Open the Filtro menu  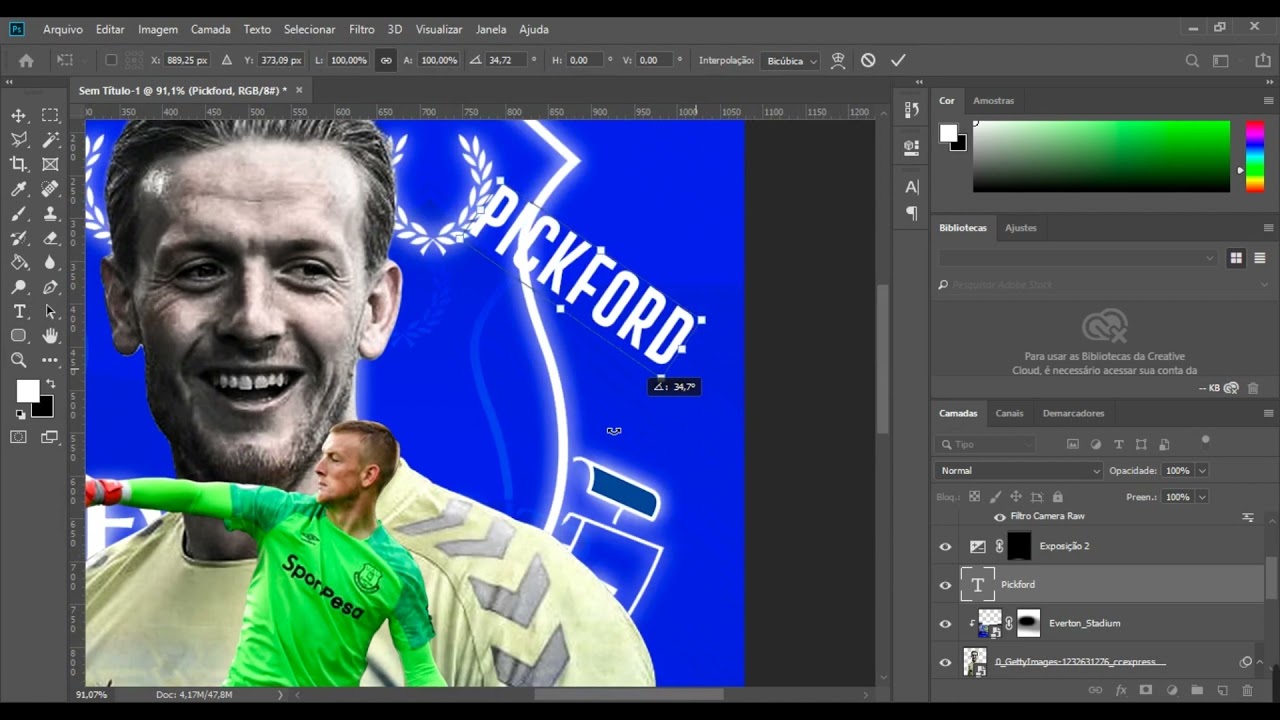[362, 29]
